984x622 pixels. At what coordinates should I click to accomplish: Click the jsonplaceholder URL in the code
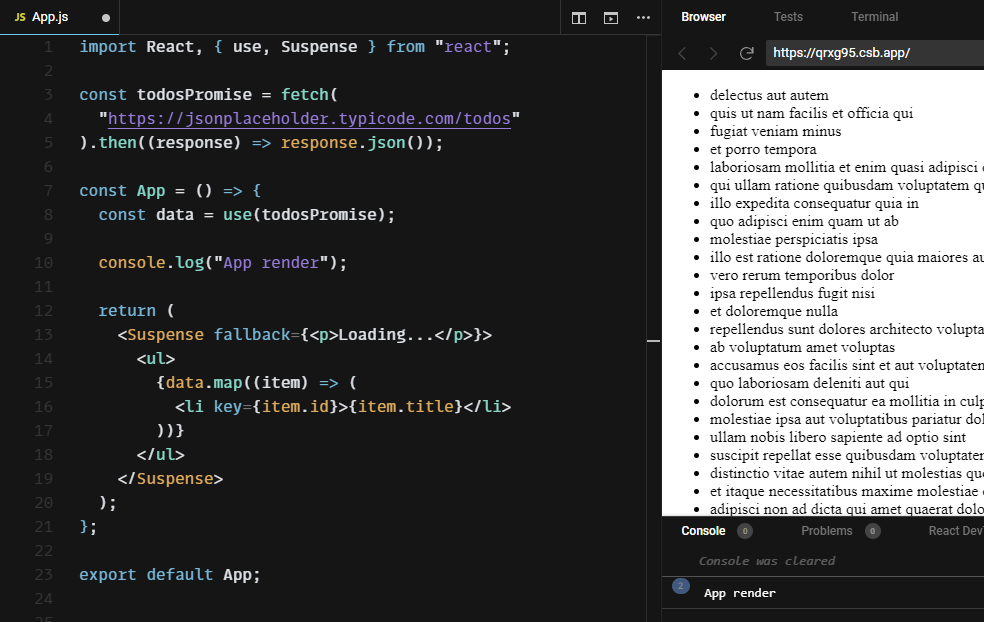coord(311,118)
